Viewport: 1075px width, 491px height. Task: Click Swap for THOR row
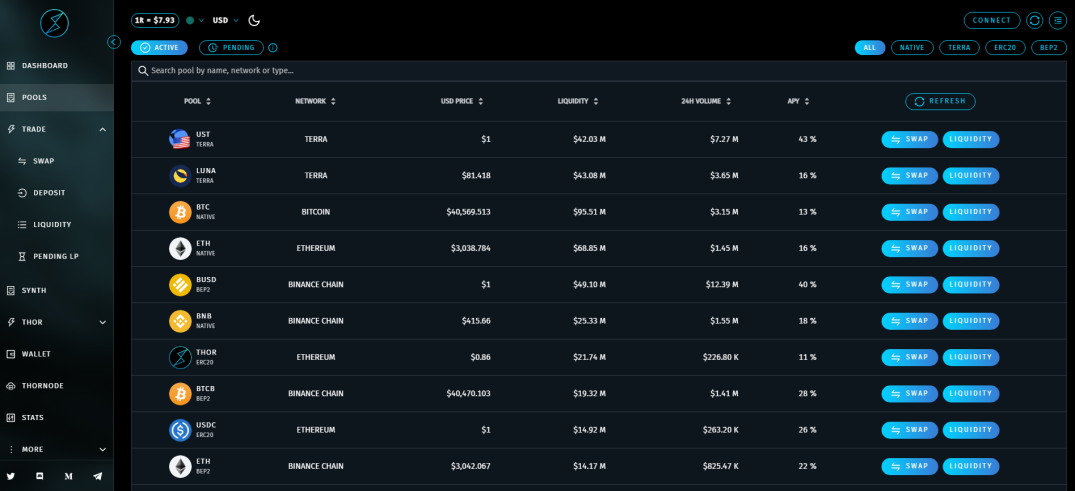coord(909,357)
